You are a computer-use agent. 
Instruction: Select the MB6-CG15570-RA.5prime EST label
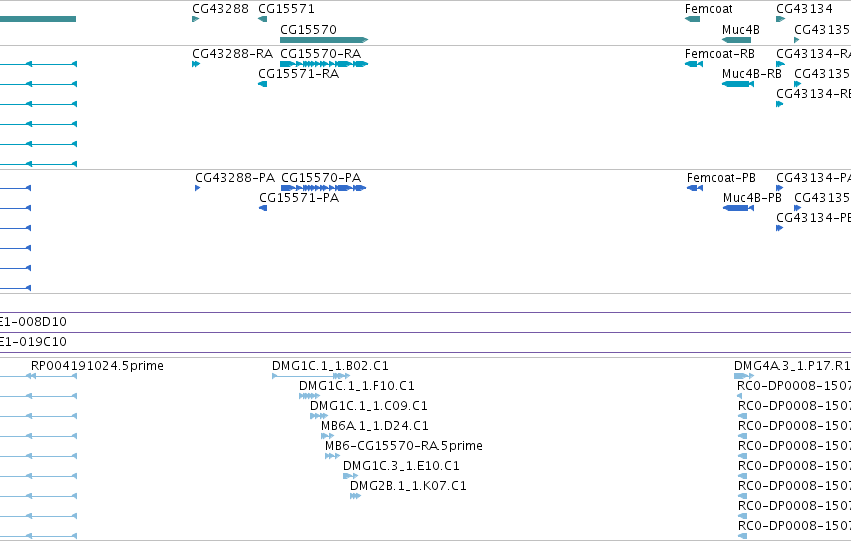[x=404, y=446]
